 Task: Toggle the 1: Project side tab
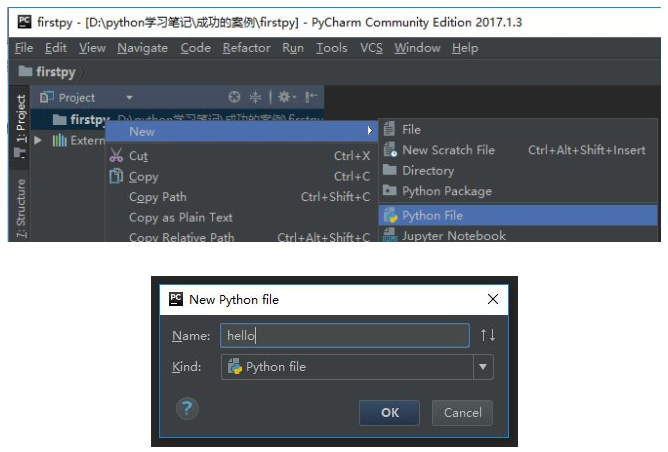coord(20,125)
